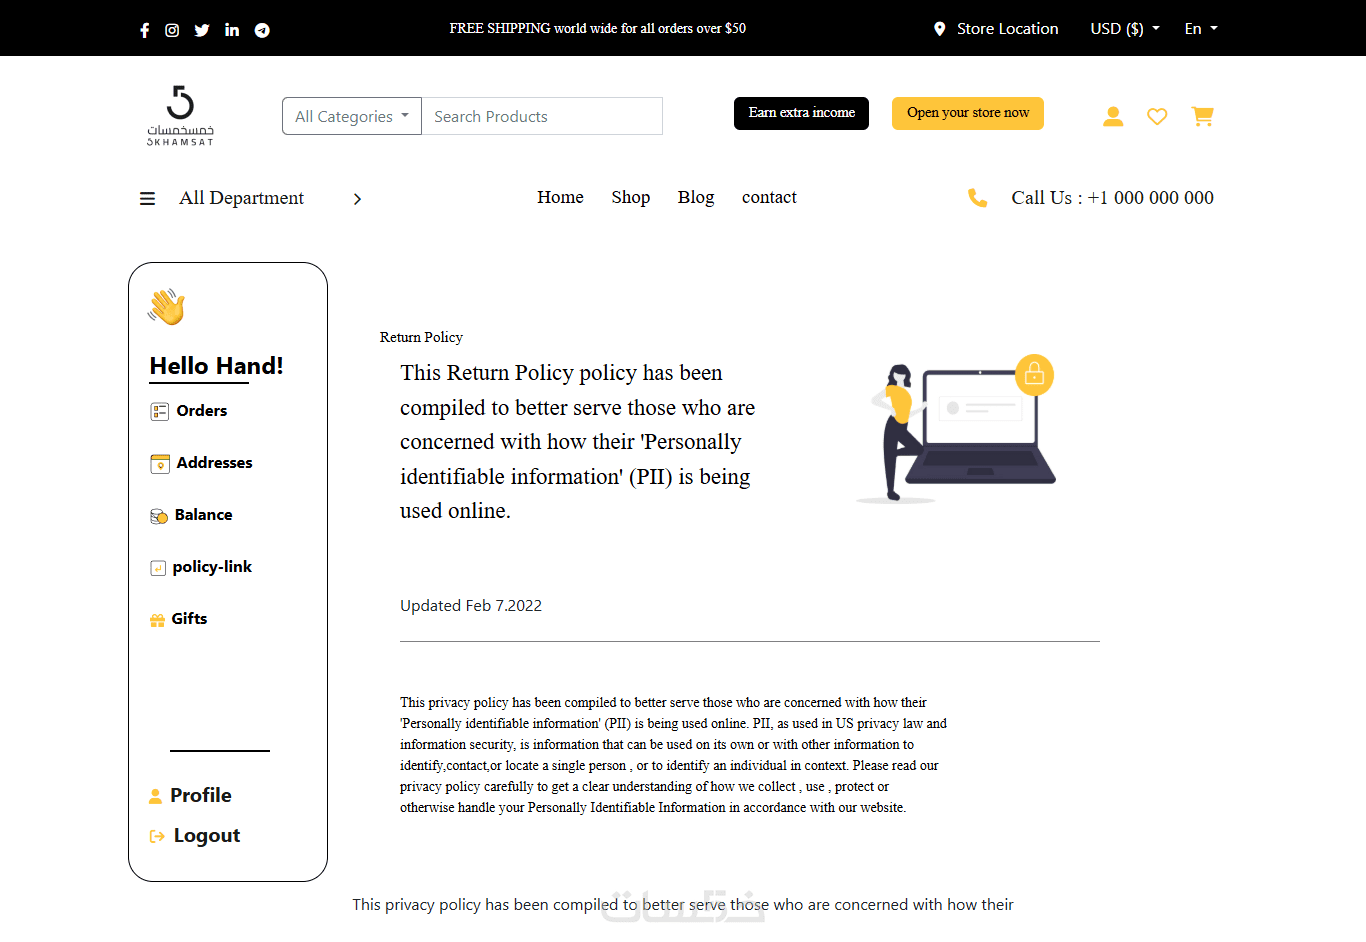Click the Gifts box icon
This screenshot has height=942, width=1366.
(x=157, y=620)
